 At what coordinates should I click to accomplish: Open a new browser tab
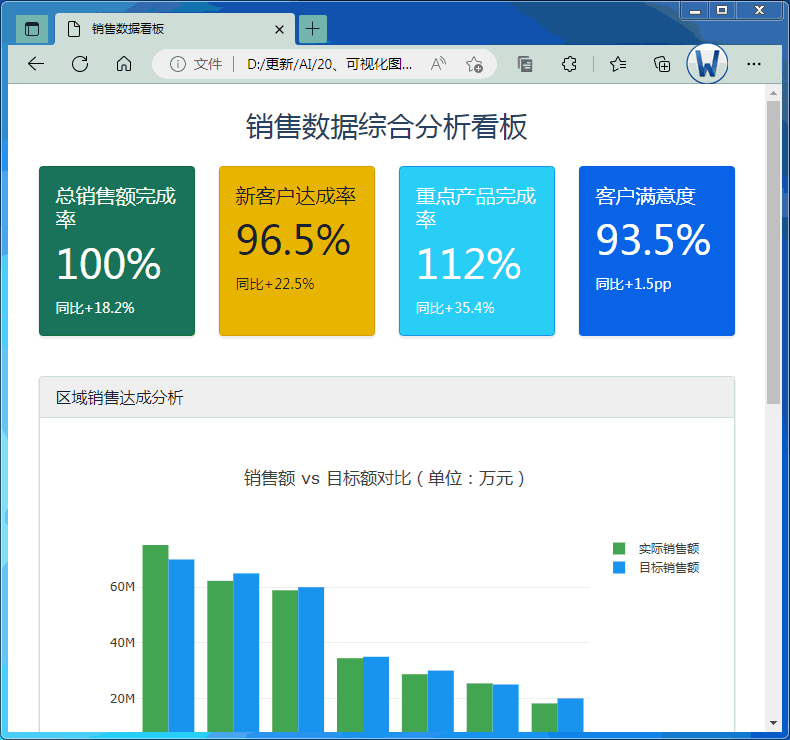[313, 29]
